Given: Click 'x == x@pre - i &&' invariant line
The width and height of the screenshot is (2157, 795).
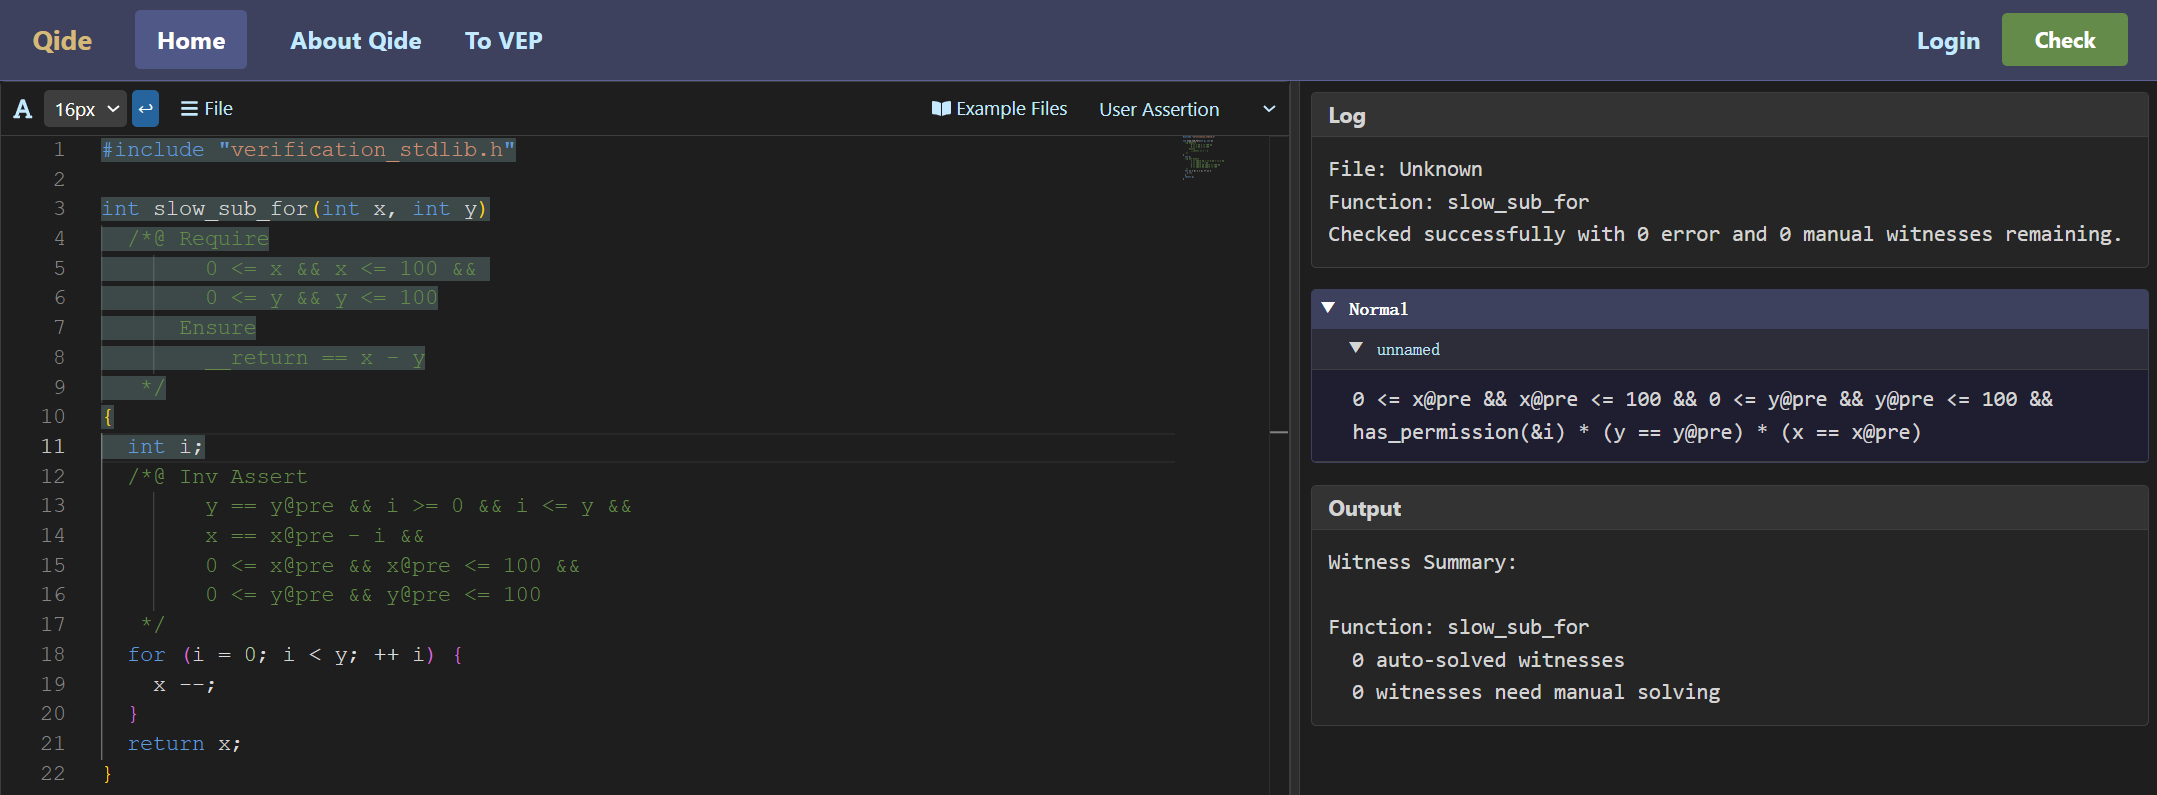Looking at the screenshot, I should pyautogui.click(x=314, y=536).
